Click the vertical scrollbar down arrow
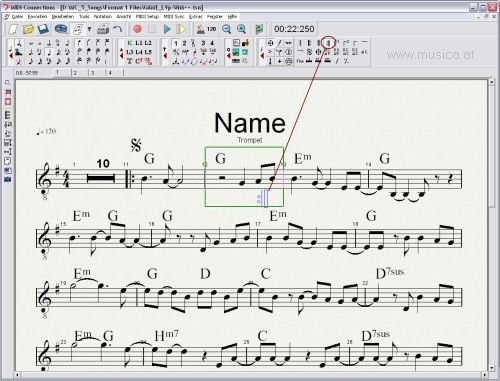The height and width of the screenshot is (381, 500). pyautogui.click(x=492, y=368)
